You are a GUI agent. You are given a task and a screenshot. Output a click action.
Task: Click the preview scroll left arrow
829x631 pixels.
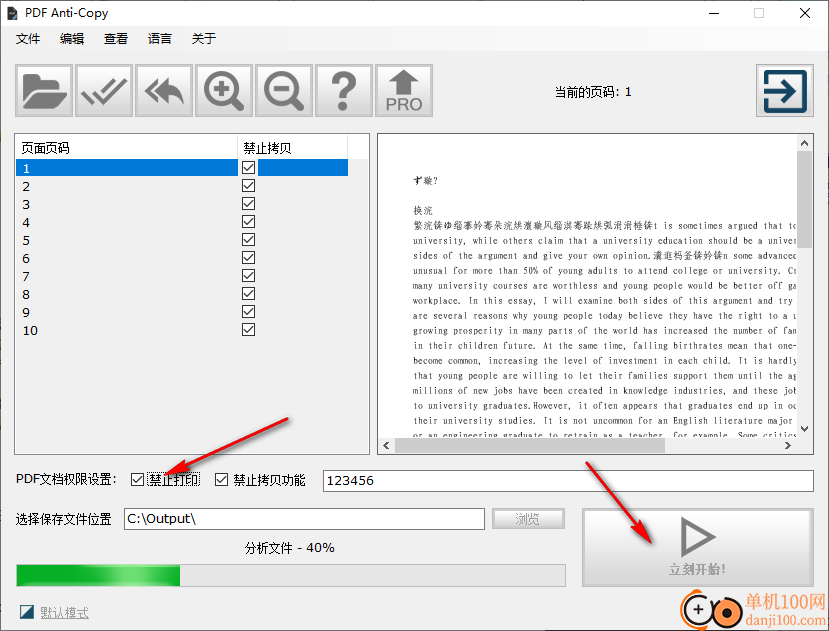click(386, 445)
